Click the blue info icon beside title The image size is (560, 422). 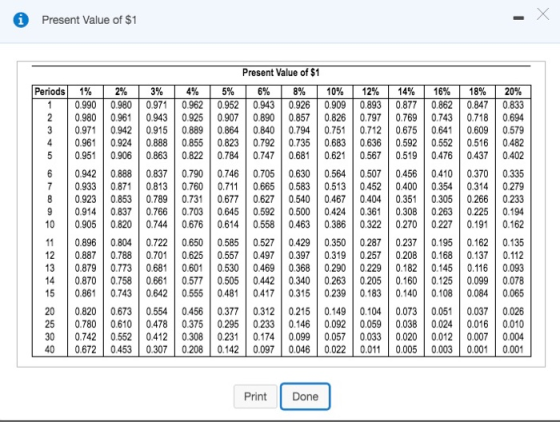point(21,20)
